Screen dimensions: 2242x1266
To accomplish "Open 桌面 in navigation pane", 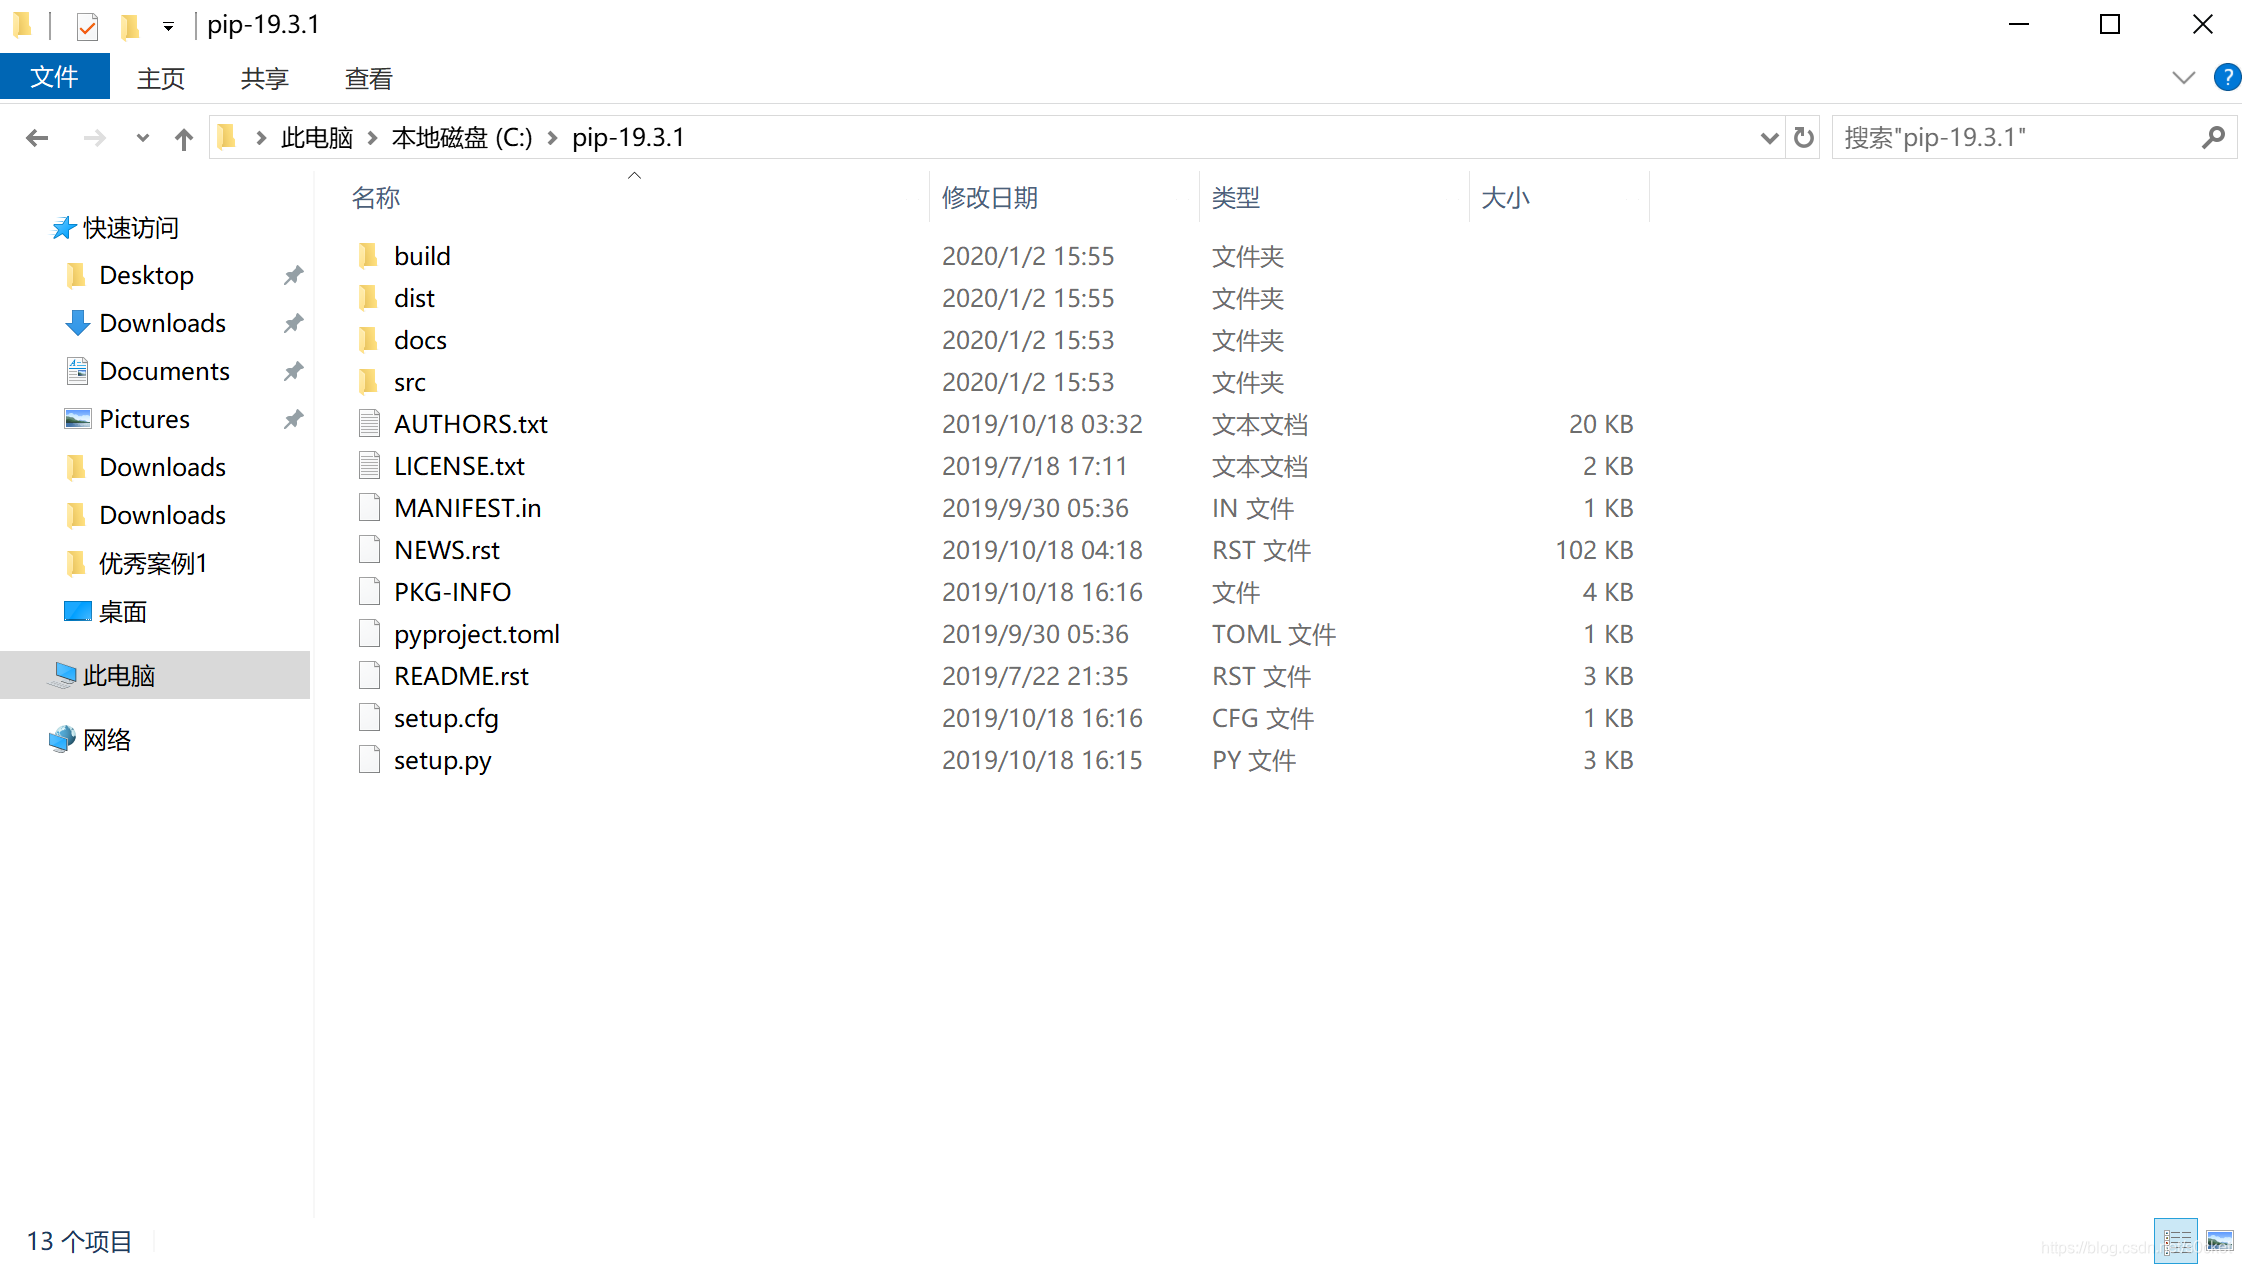I will pos(122,611).
